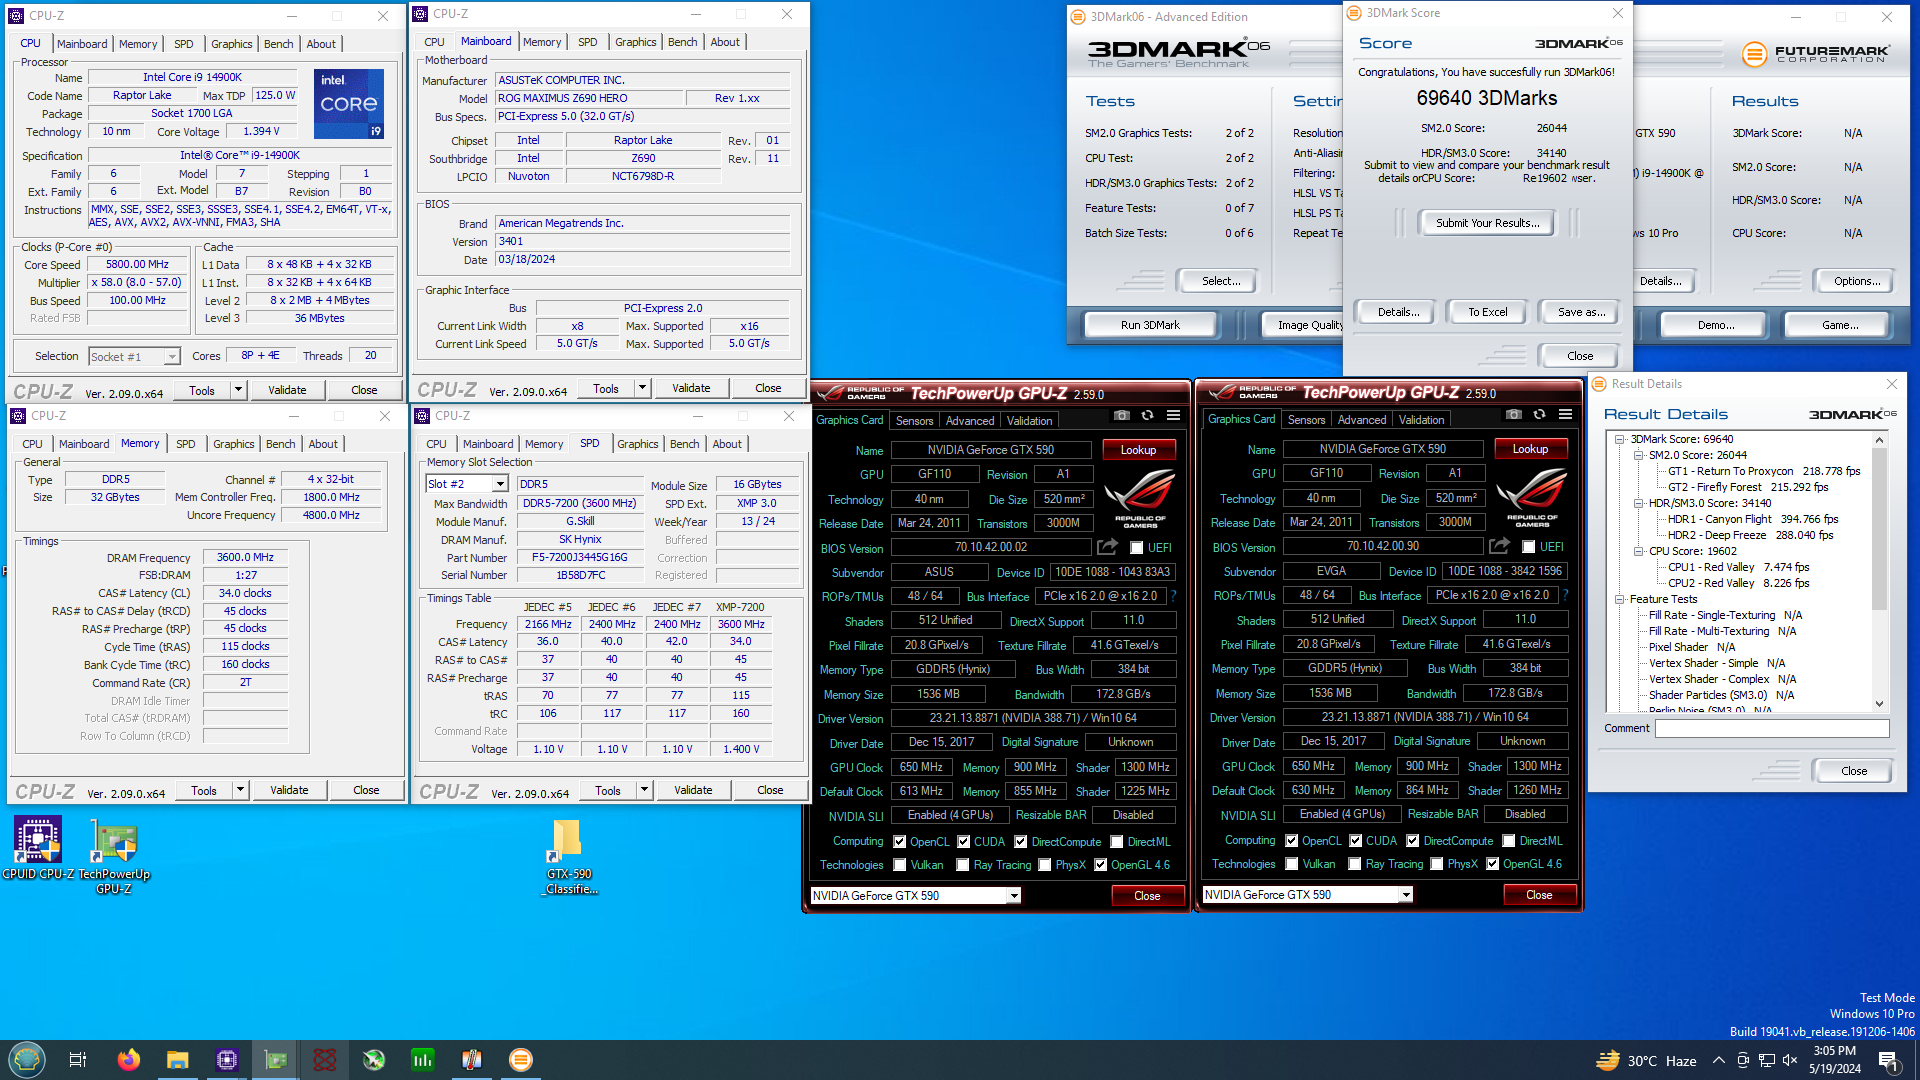Open File Explorer from the taskbar
Viewport: 1920px width, 1080px height.
pyautogui.click(x=178, y=1060)
